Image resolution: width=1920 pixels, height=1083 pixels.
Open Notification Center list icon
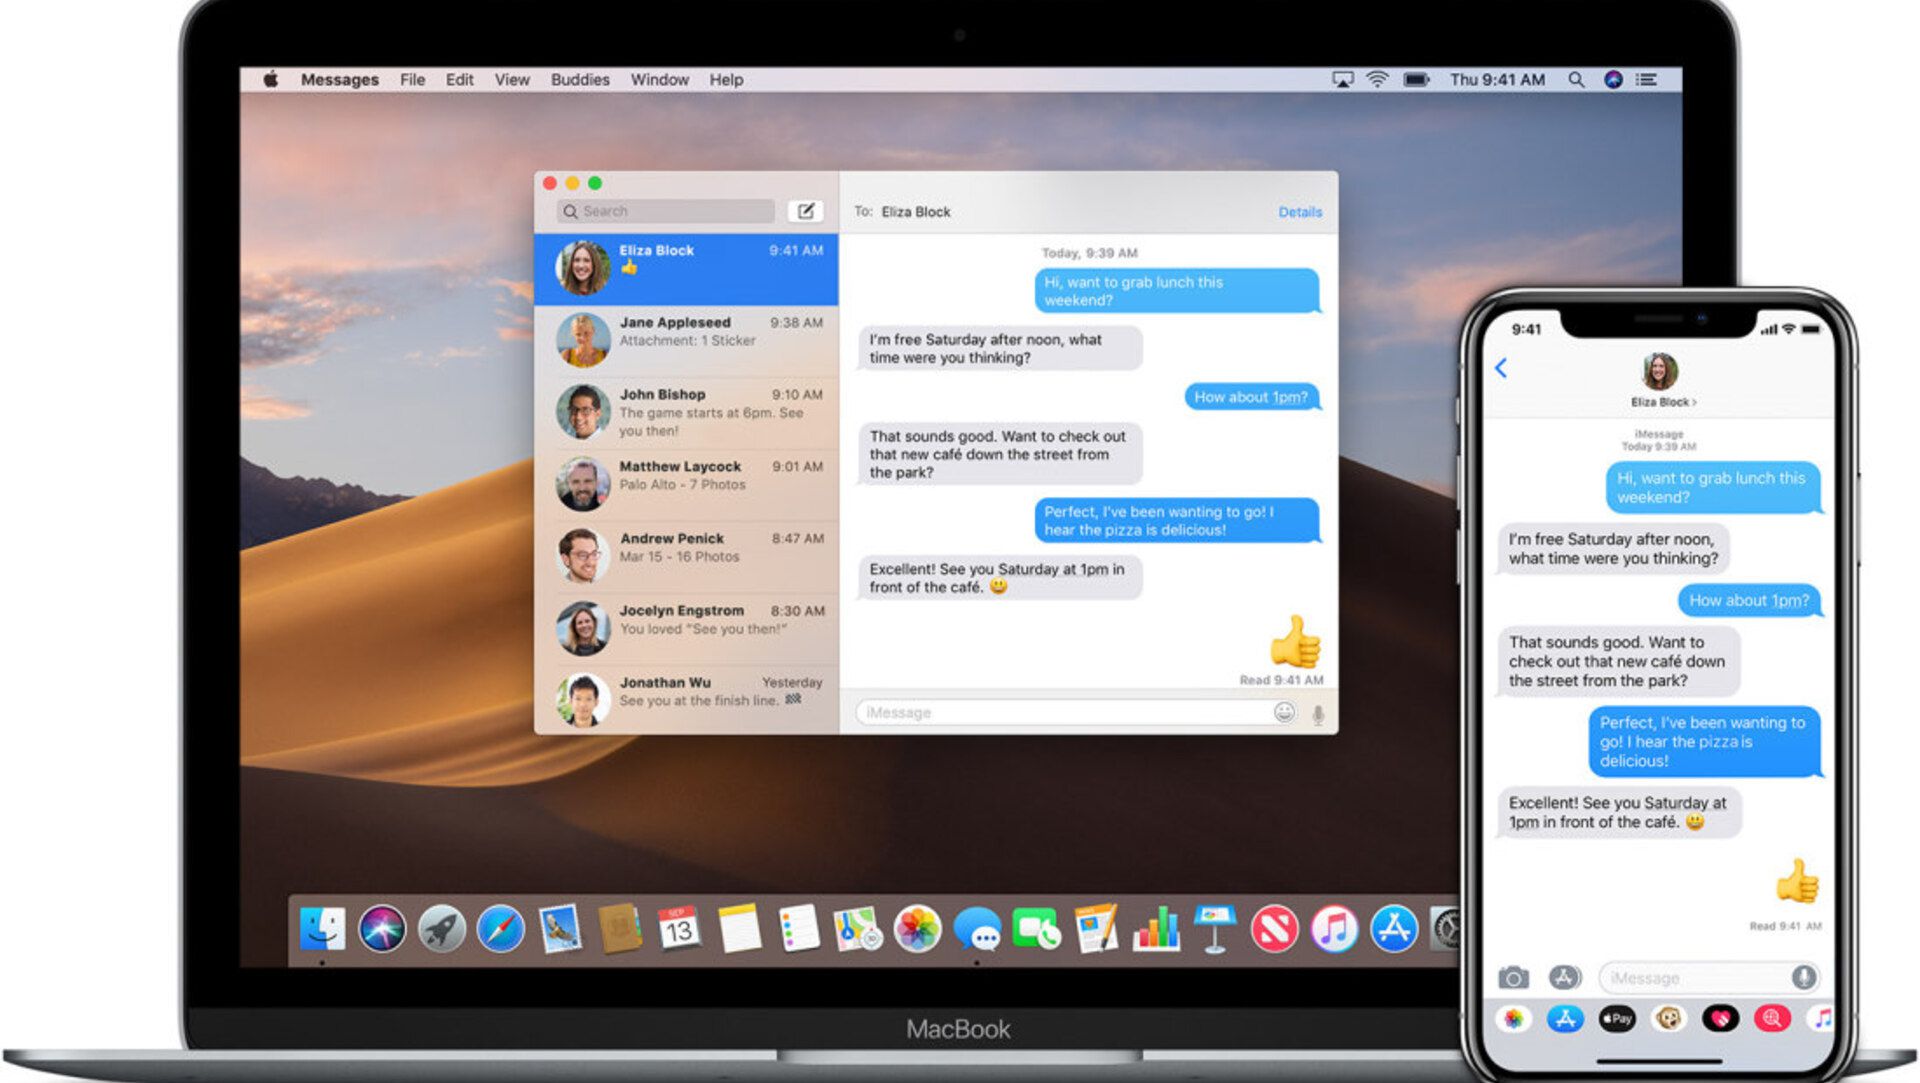coord(1647,79)
